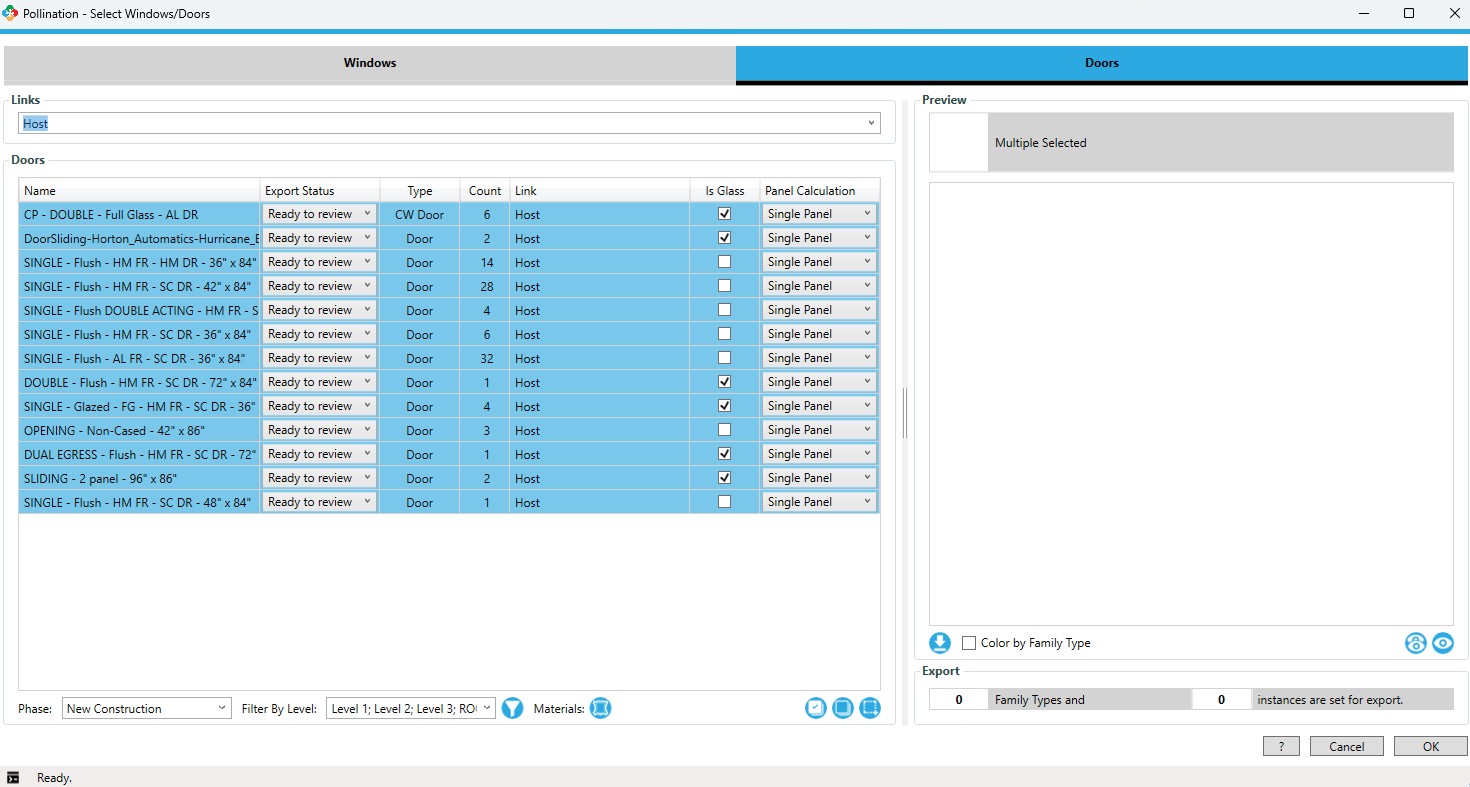This screenshot has height=787, width=1470.
Task: Check Is Glass for OPENING - Non-Cased door
Action: tap(725, 430)
